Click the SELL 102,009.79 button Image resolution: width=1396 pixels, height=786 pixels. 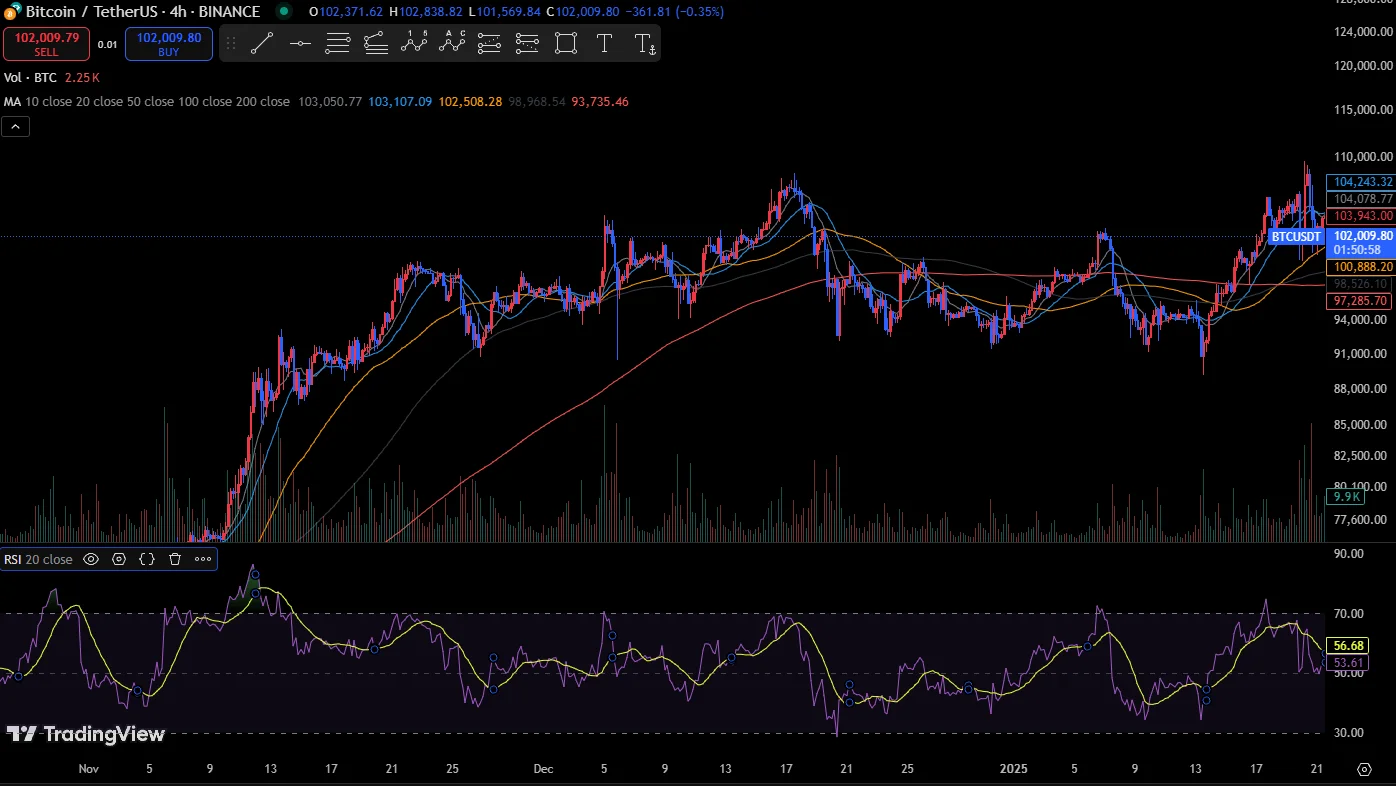click(x=46, y=44)
